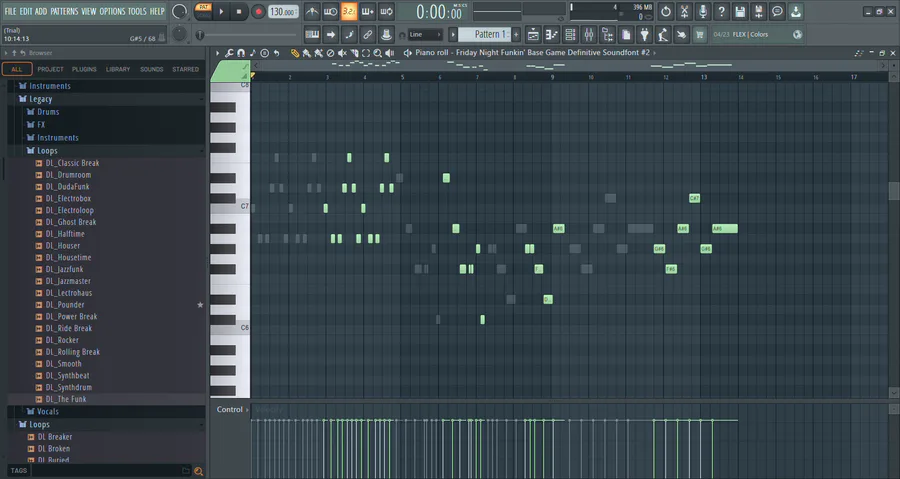Viewport: 900px width, 479px height.
Task: Open the Tempo tapper icon
Action: tap(663, 34)
